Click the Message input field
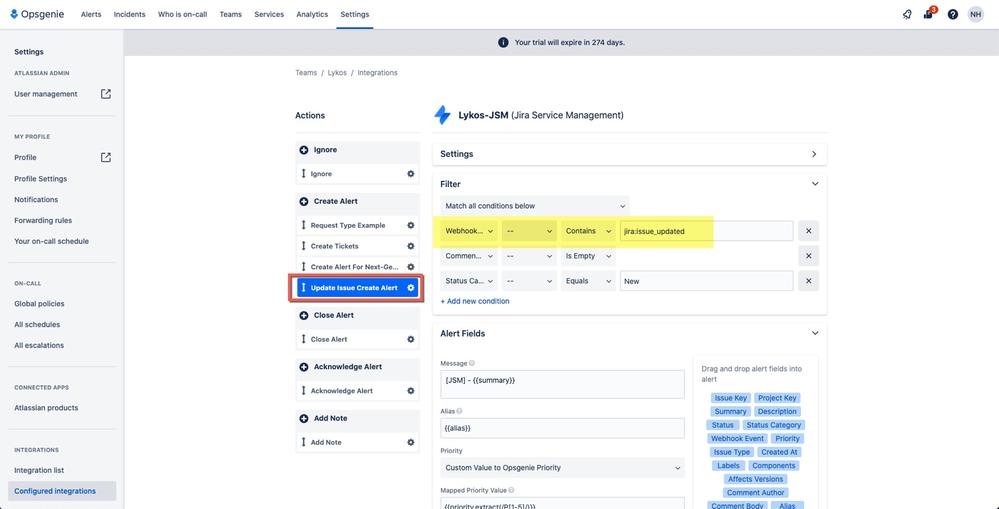The height and width of the screenshot is (509, 999). (563, 384)
